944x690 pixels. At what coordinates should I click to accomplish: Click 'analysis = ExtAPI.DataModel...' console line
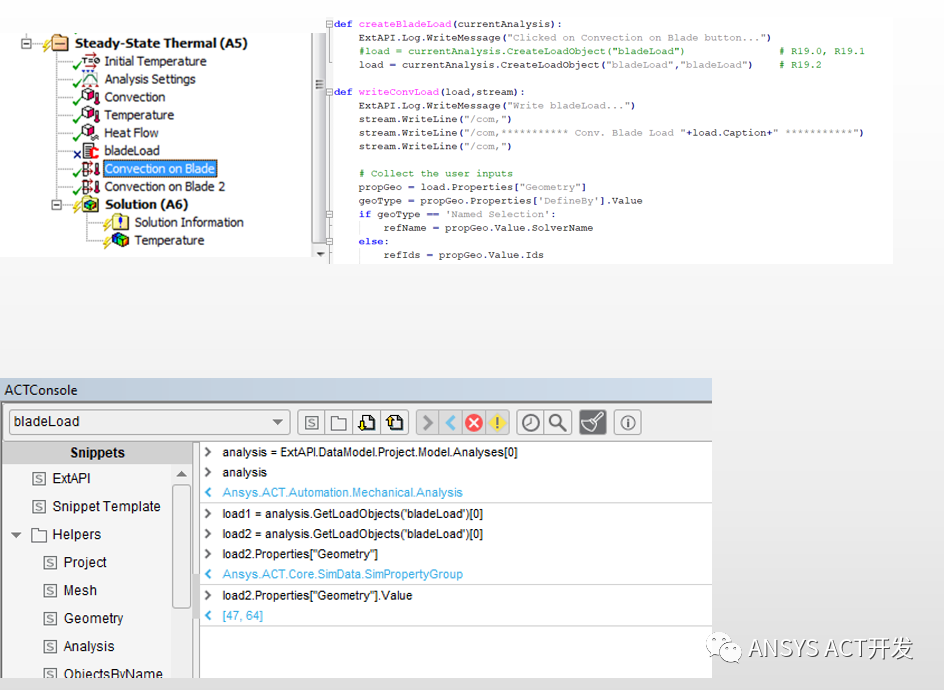370,452
